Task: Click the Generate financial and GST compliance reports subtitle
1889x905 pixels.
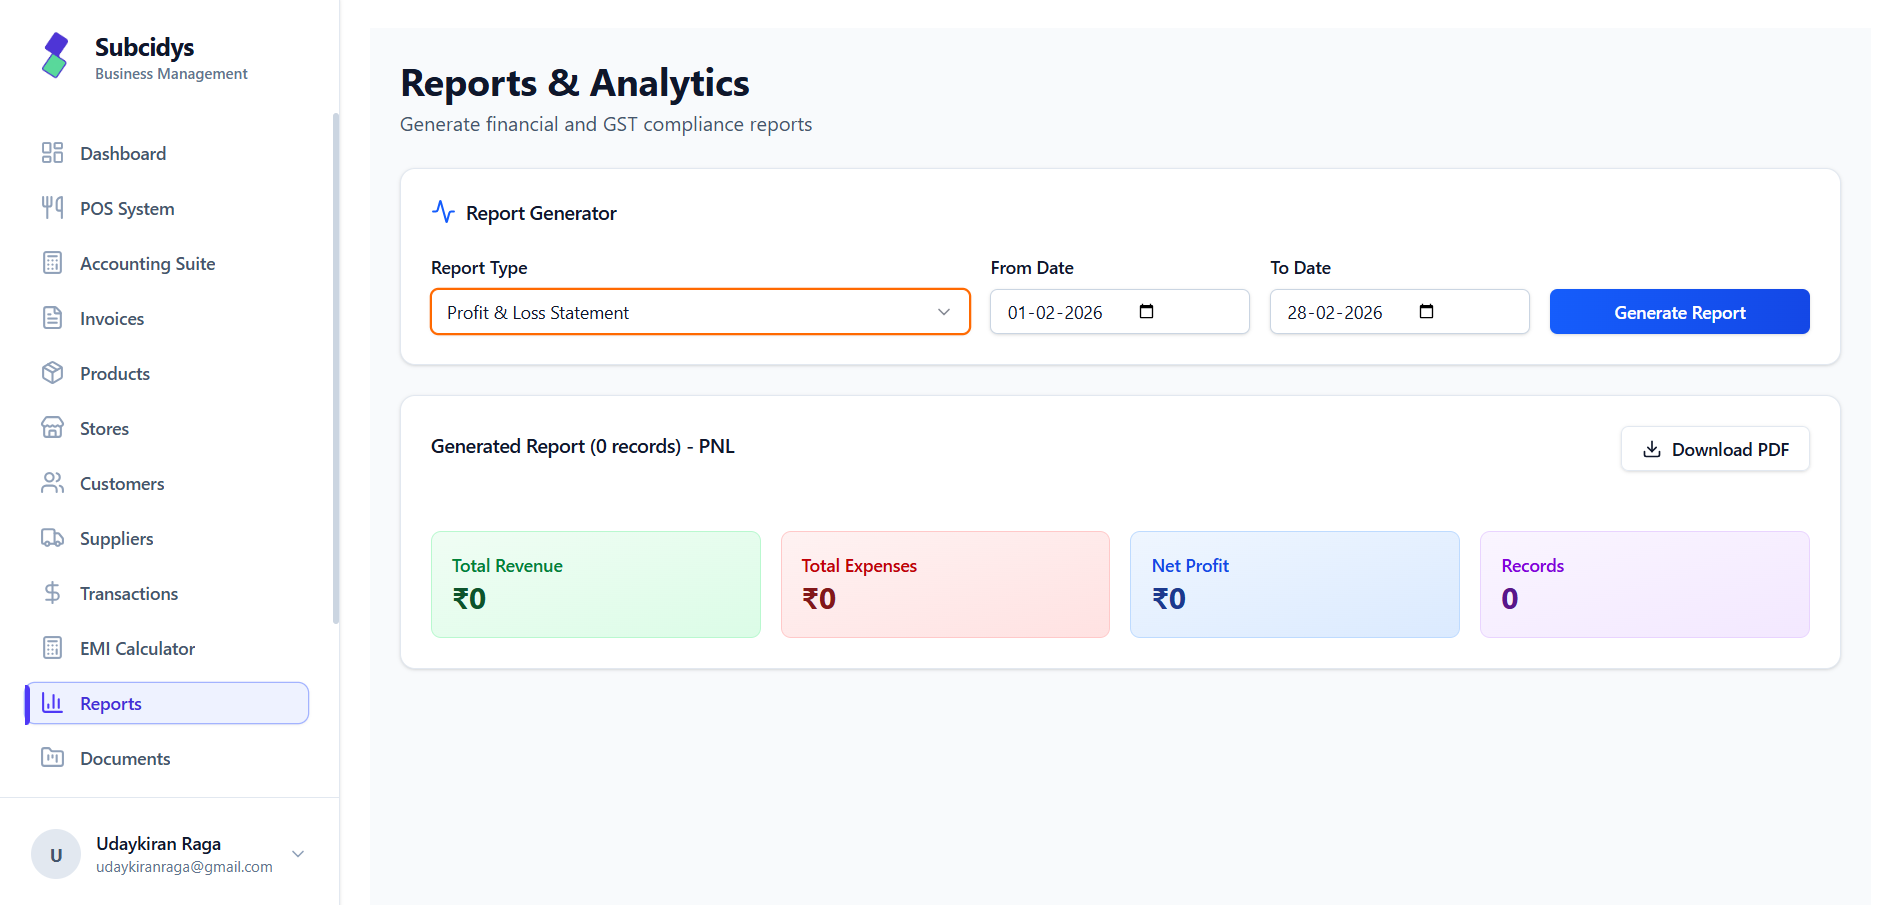Action: pos(606,124)
